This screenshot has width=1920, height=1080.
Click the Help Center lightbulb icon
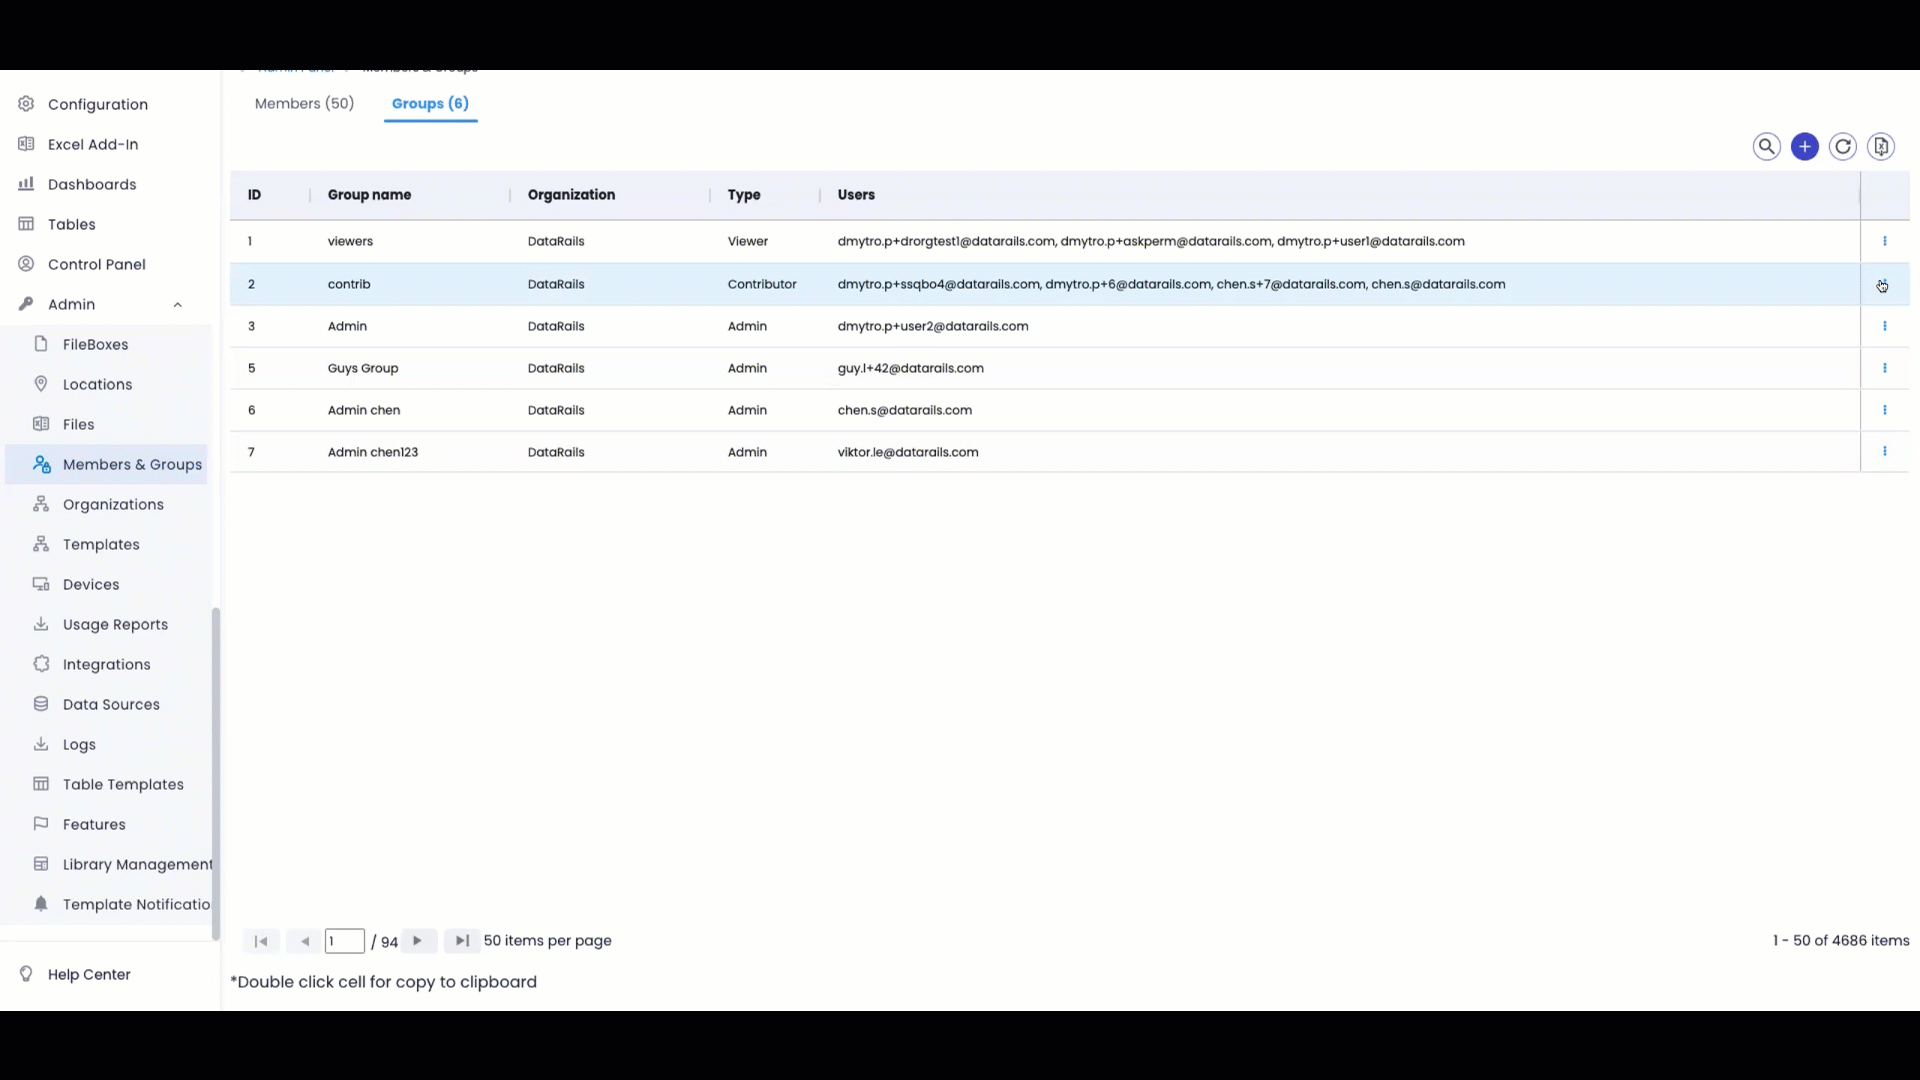(27, 974)
